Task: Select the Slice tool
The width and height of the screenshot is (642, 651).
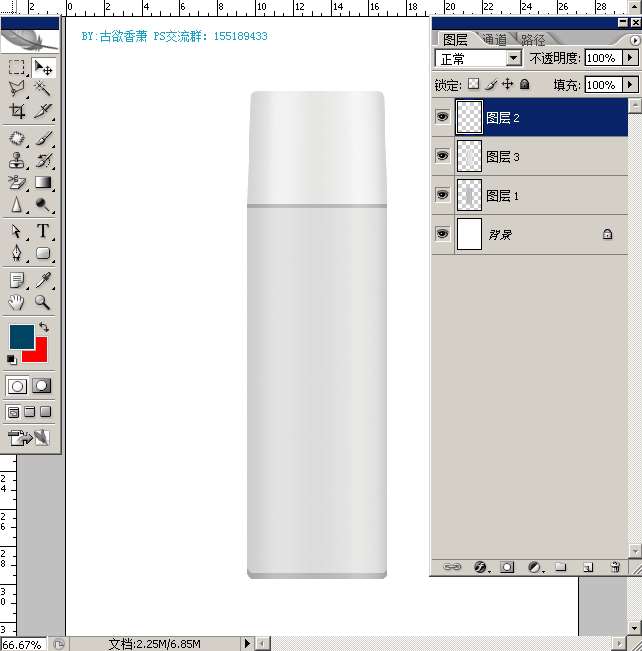Action: coord(43,111)
